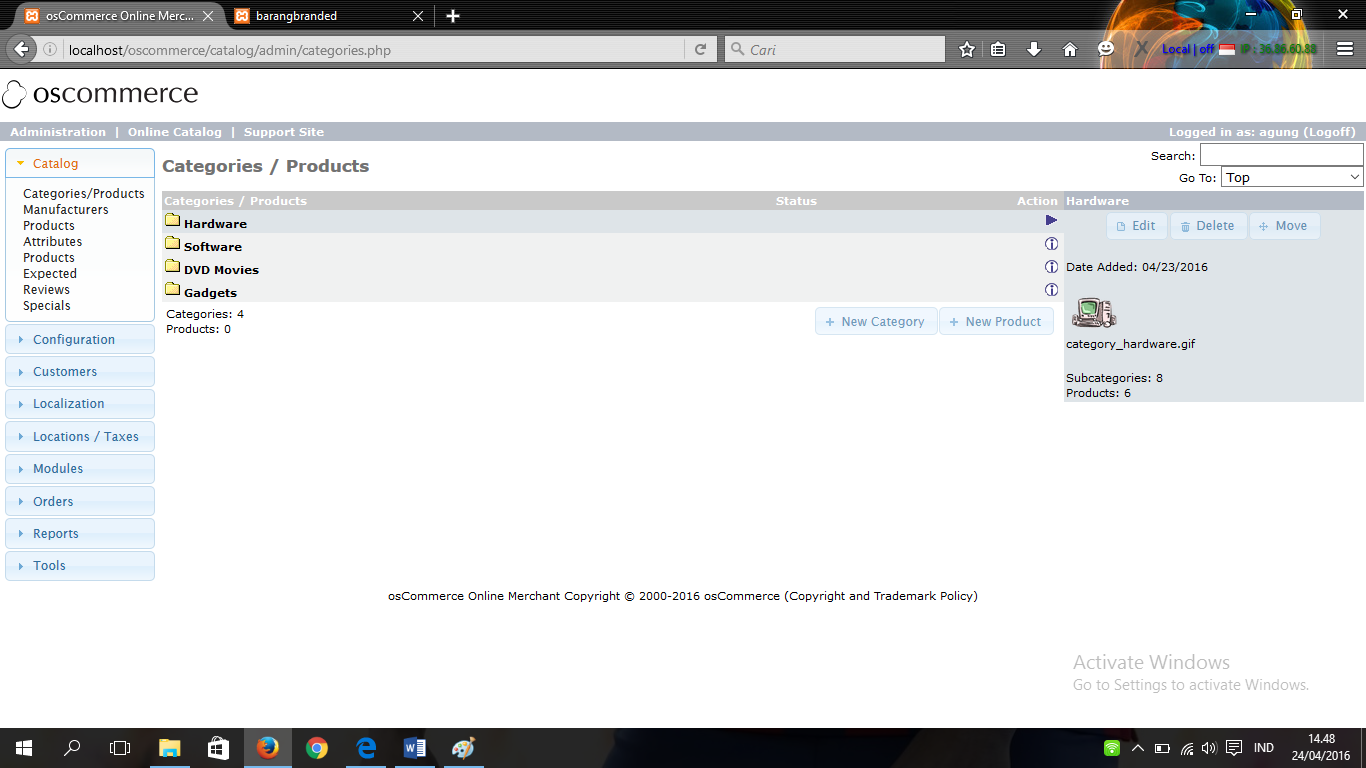This screenshot has height=768, width=1366.
Task: Go to the browser home icon
Action: click(x=1070, y=49)
